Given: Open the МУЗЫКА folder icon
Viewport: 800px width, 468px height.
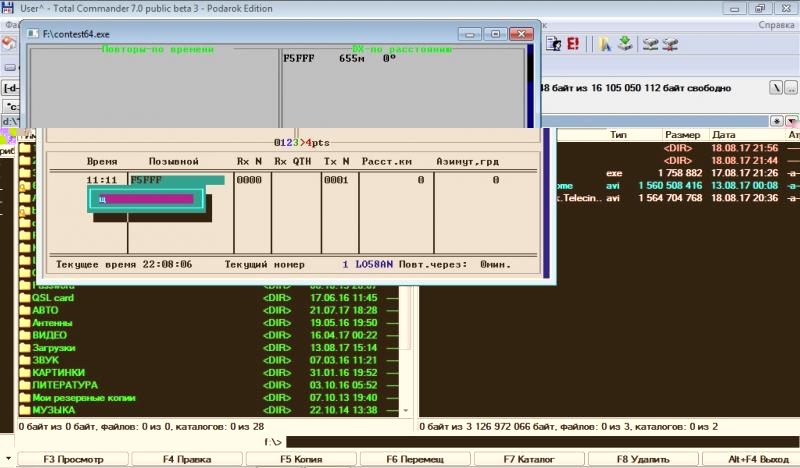Looking at the screenshot, I should click(25, 410).
